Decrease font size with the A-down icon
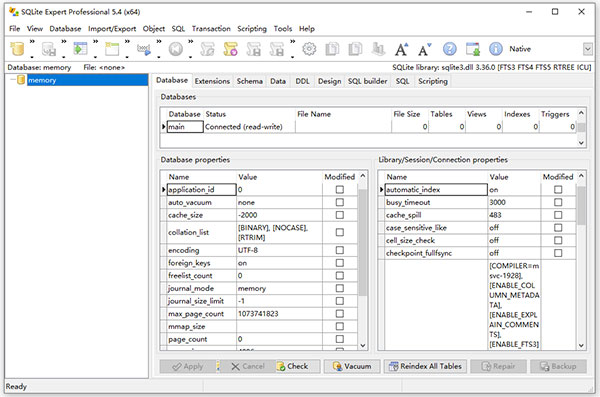This screenshot has height=397, width=600. [x=424, y=49]
